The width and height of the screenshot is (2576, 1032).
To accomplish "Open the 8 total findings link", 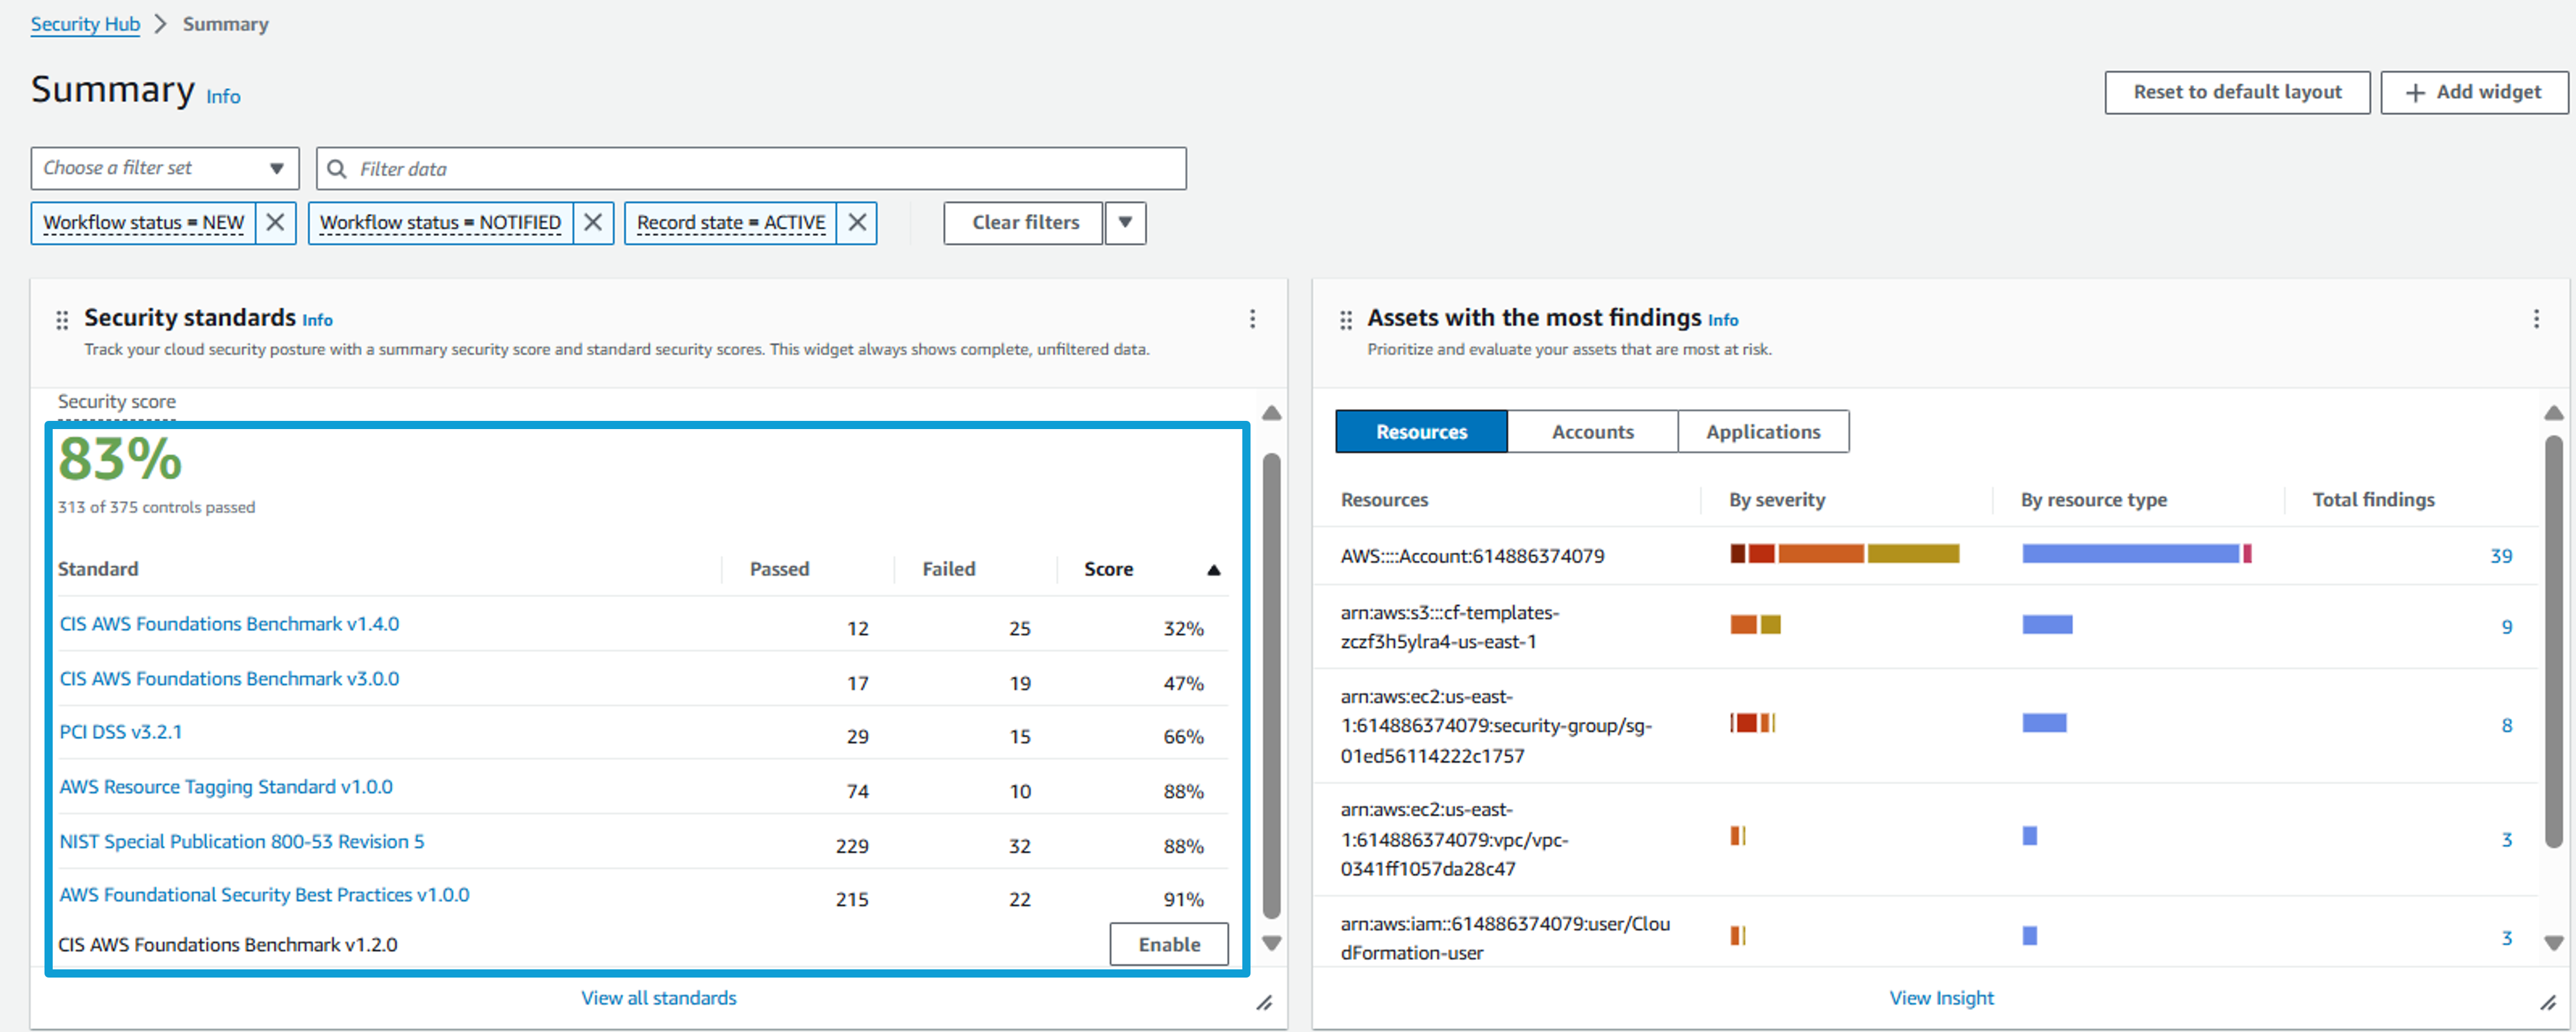I will (x=2506, y=726).
